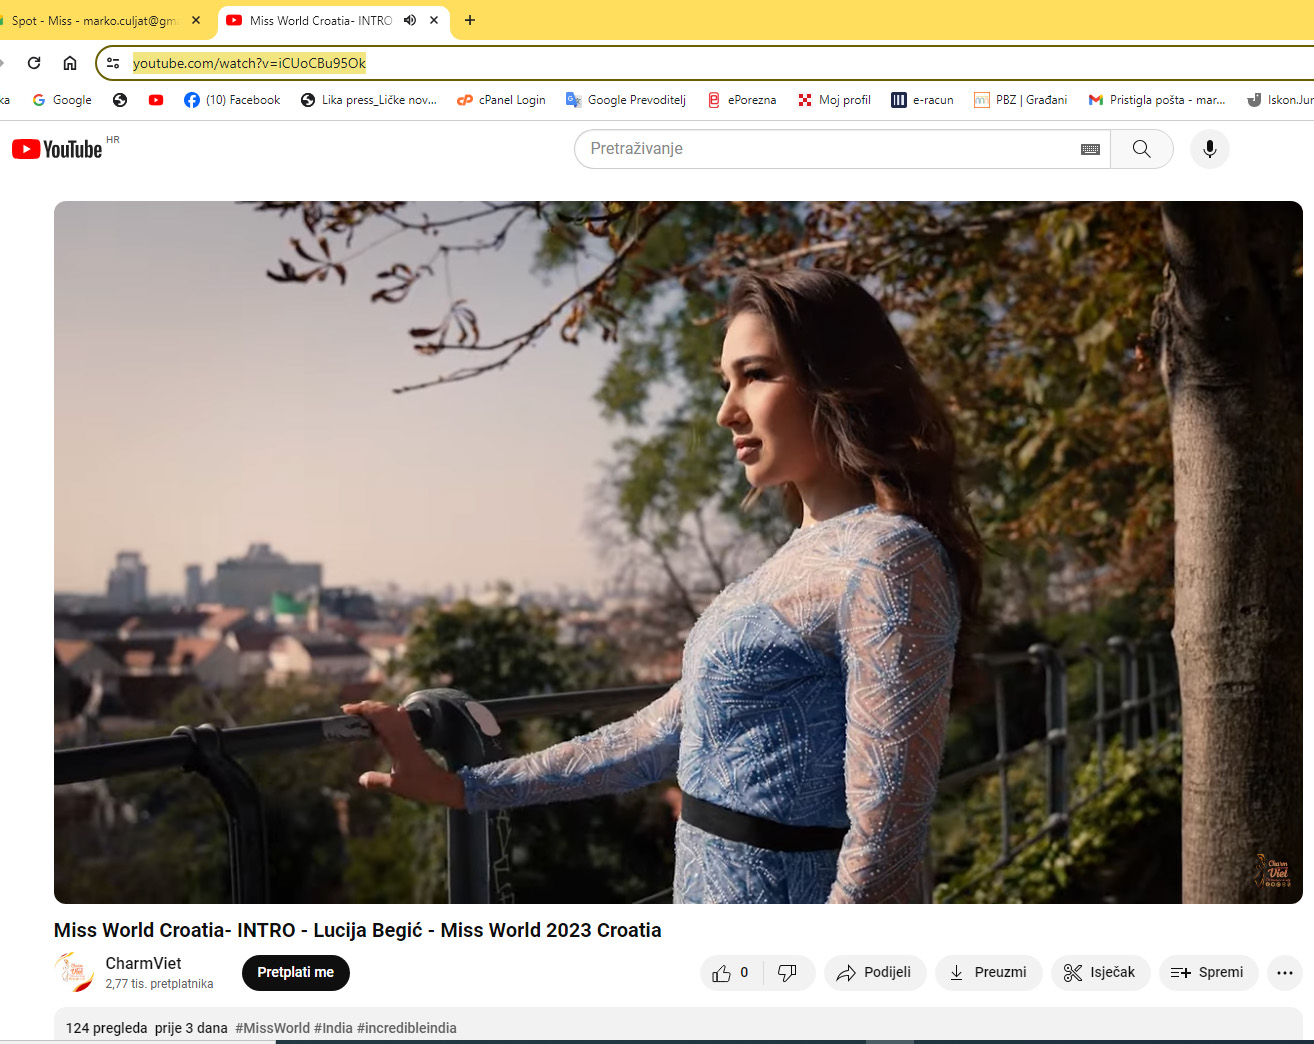The height and width of the screenshot is (1044, 1314).
Task: Open the CharmViet channel link
Action: [x=143, y=963]
